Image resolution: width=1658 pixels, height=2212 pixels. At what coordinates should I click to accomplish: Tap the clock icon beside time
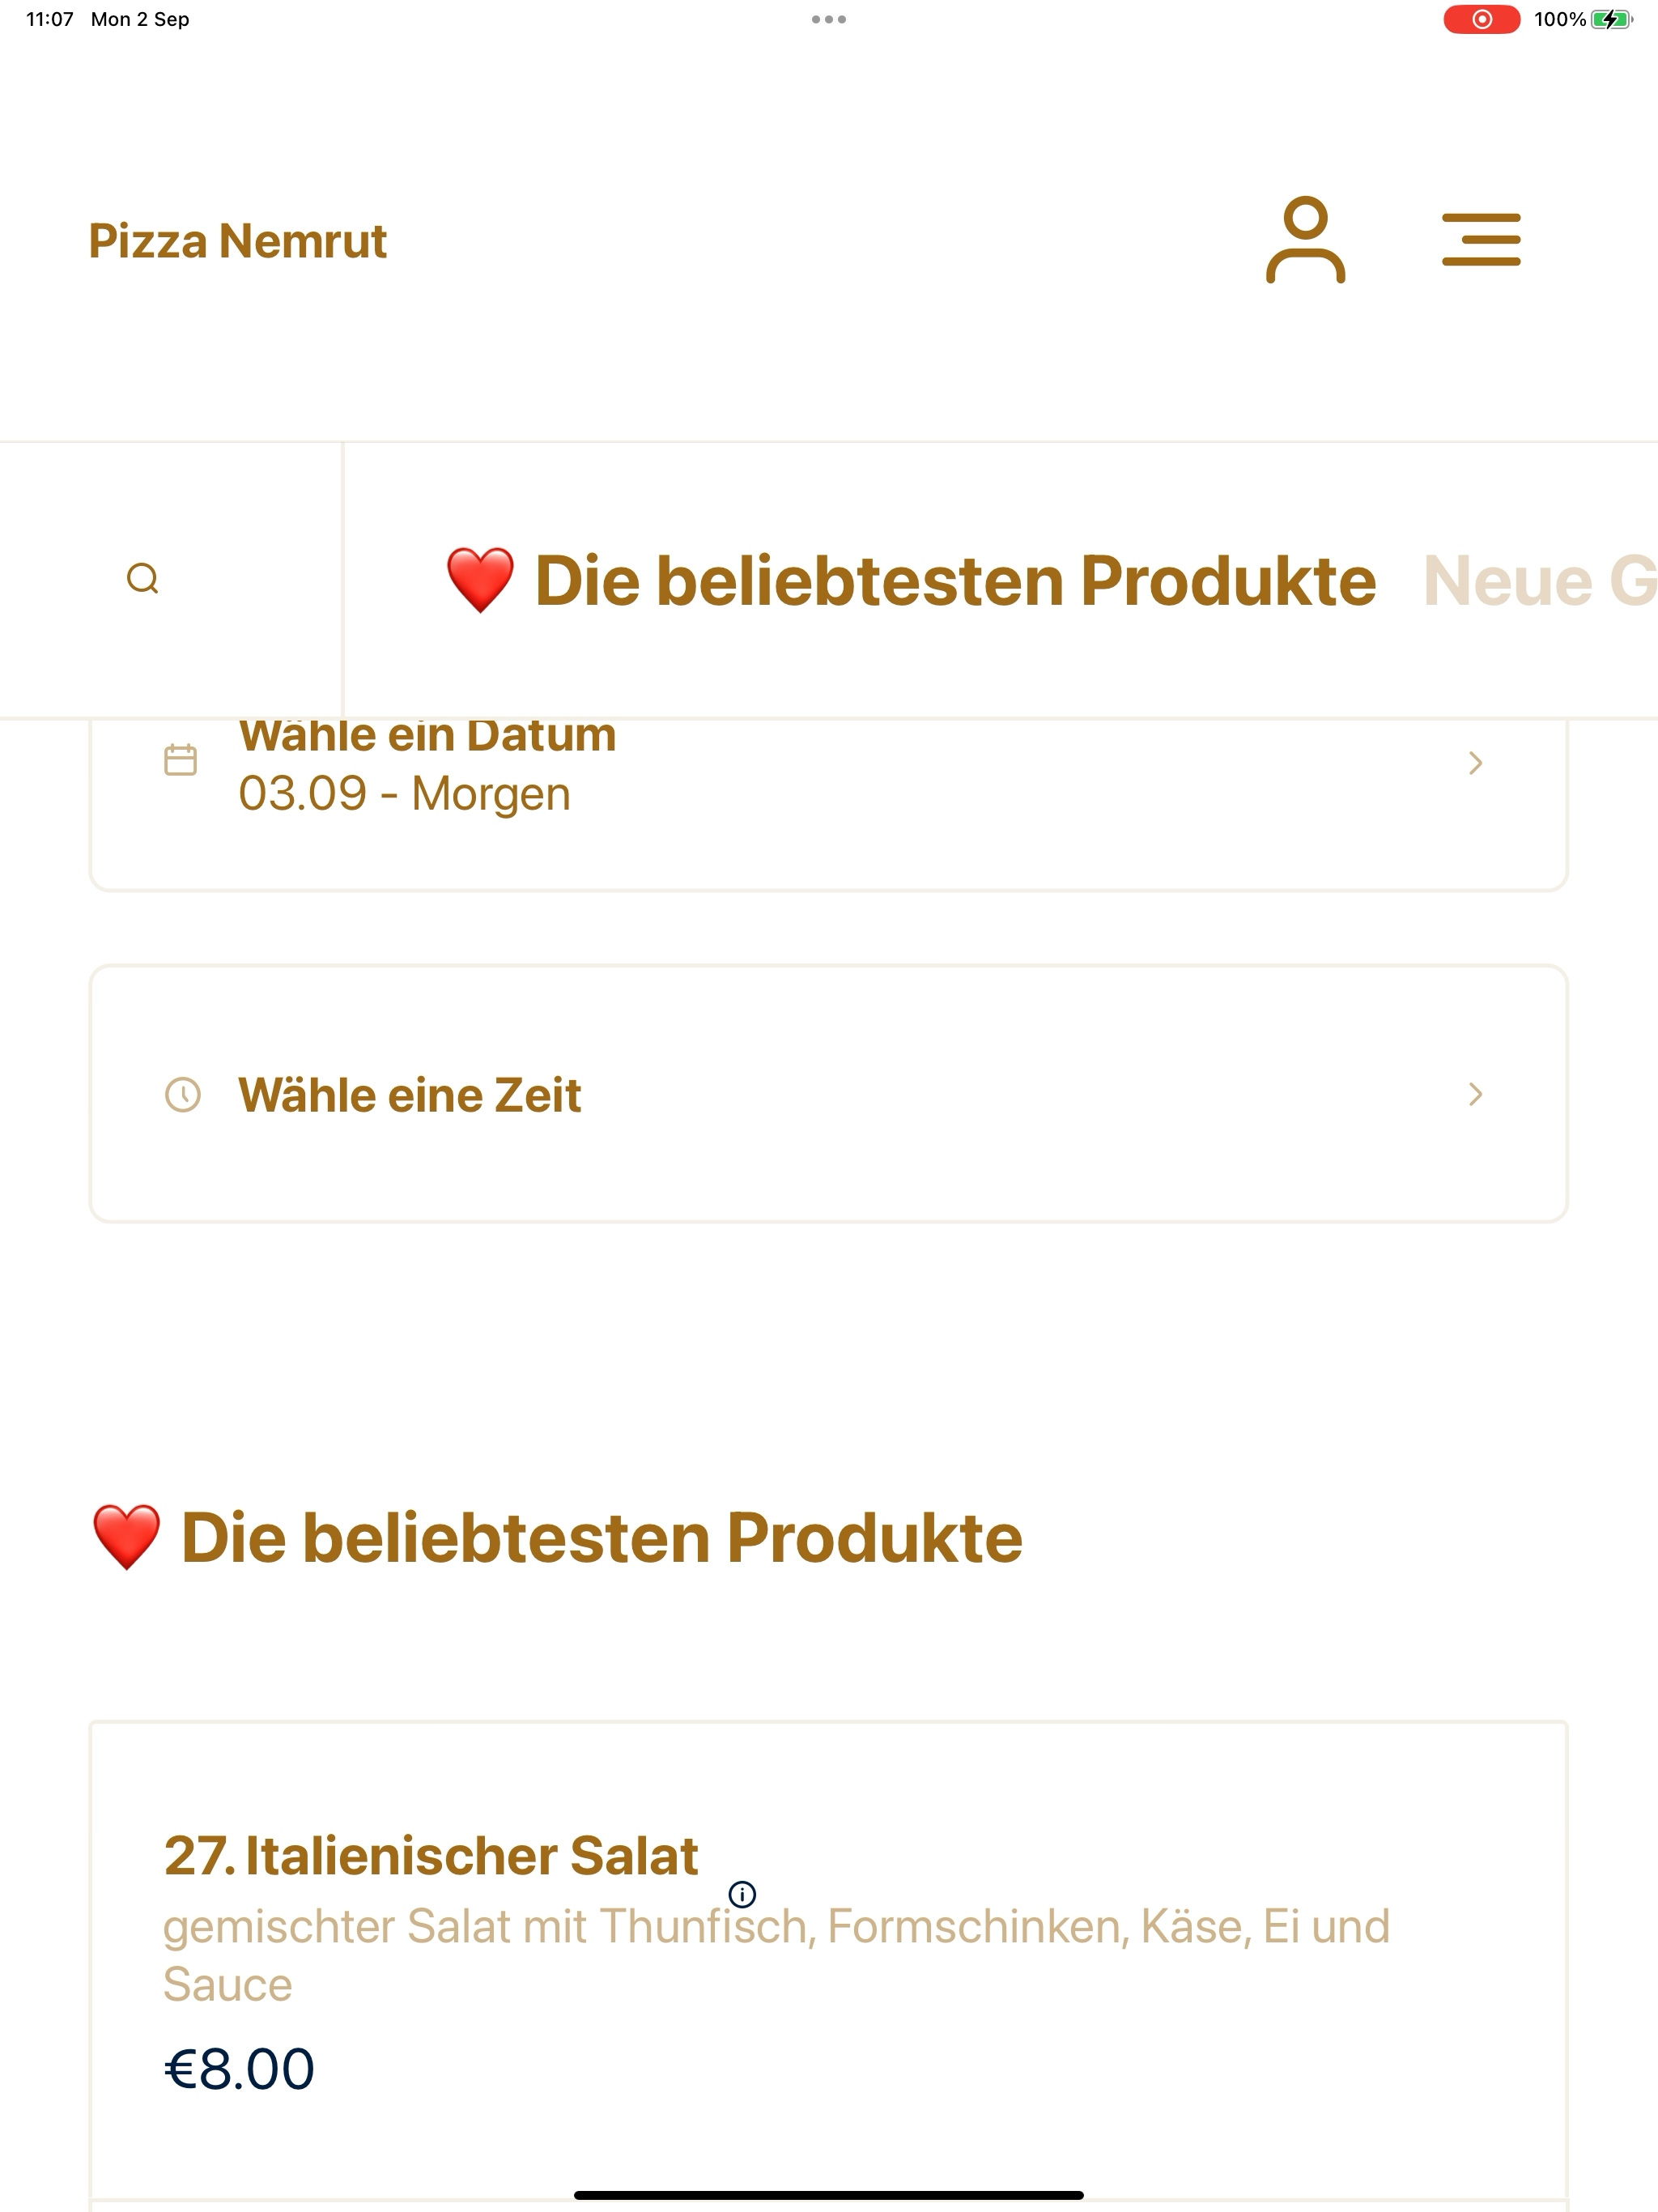(182, 1094)
